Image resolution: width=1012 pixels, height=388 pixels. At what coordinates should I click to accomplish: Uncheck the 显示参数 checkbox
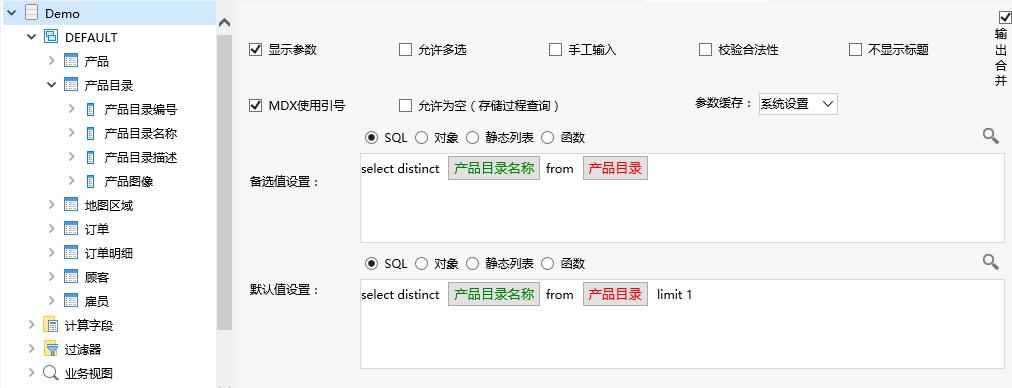255,50
